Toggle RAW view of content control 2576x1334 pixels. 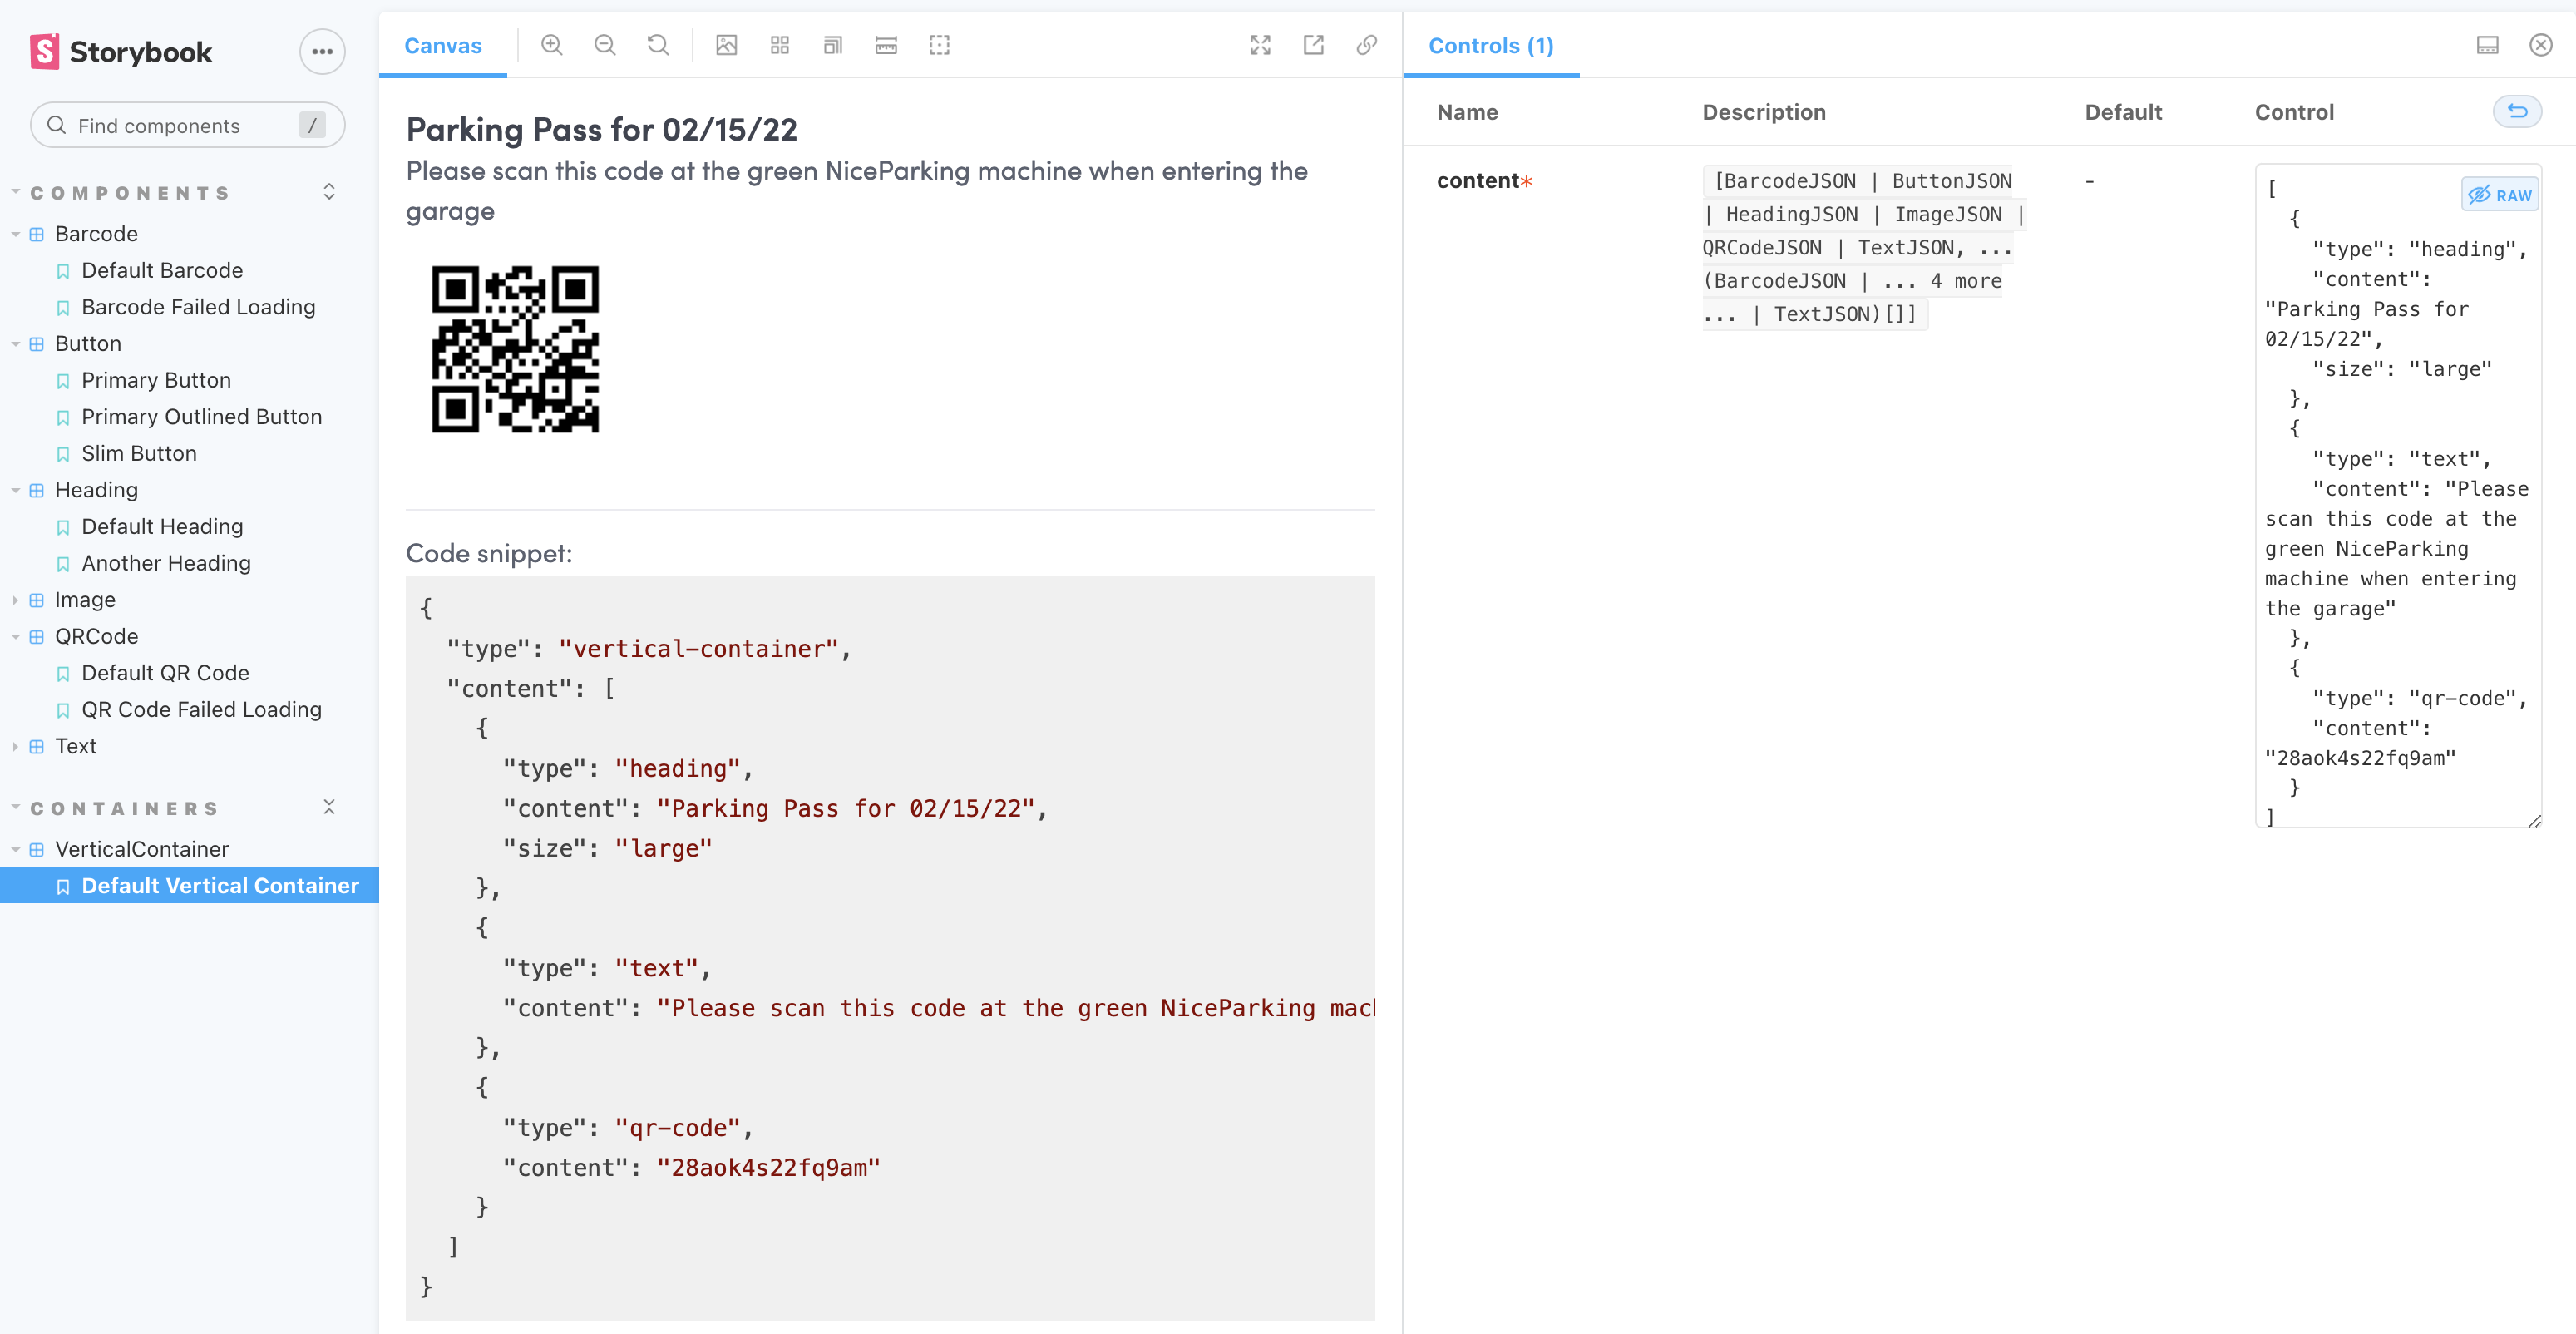pos(2500,195)
